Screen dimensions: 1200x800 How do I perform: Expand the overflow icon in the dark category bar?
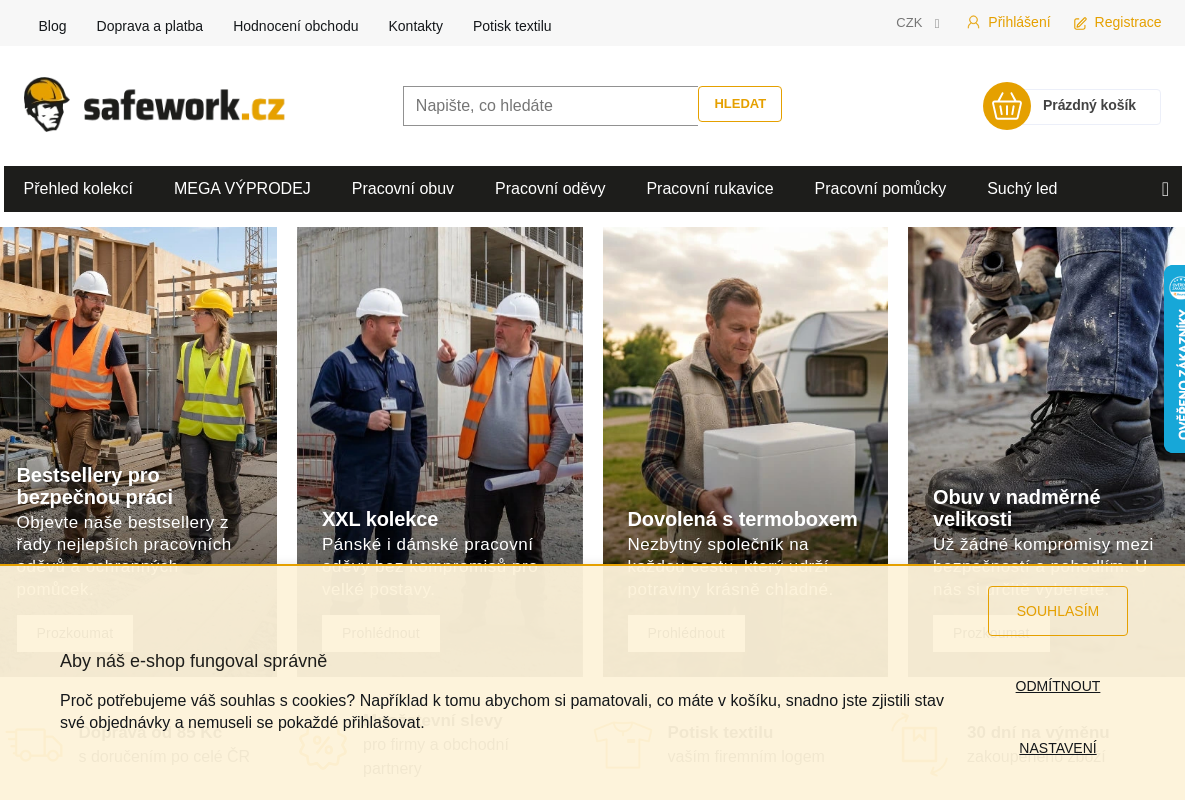pyautogui.click(x=1165, y=189)
